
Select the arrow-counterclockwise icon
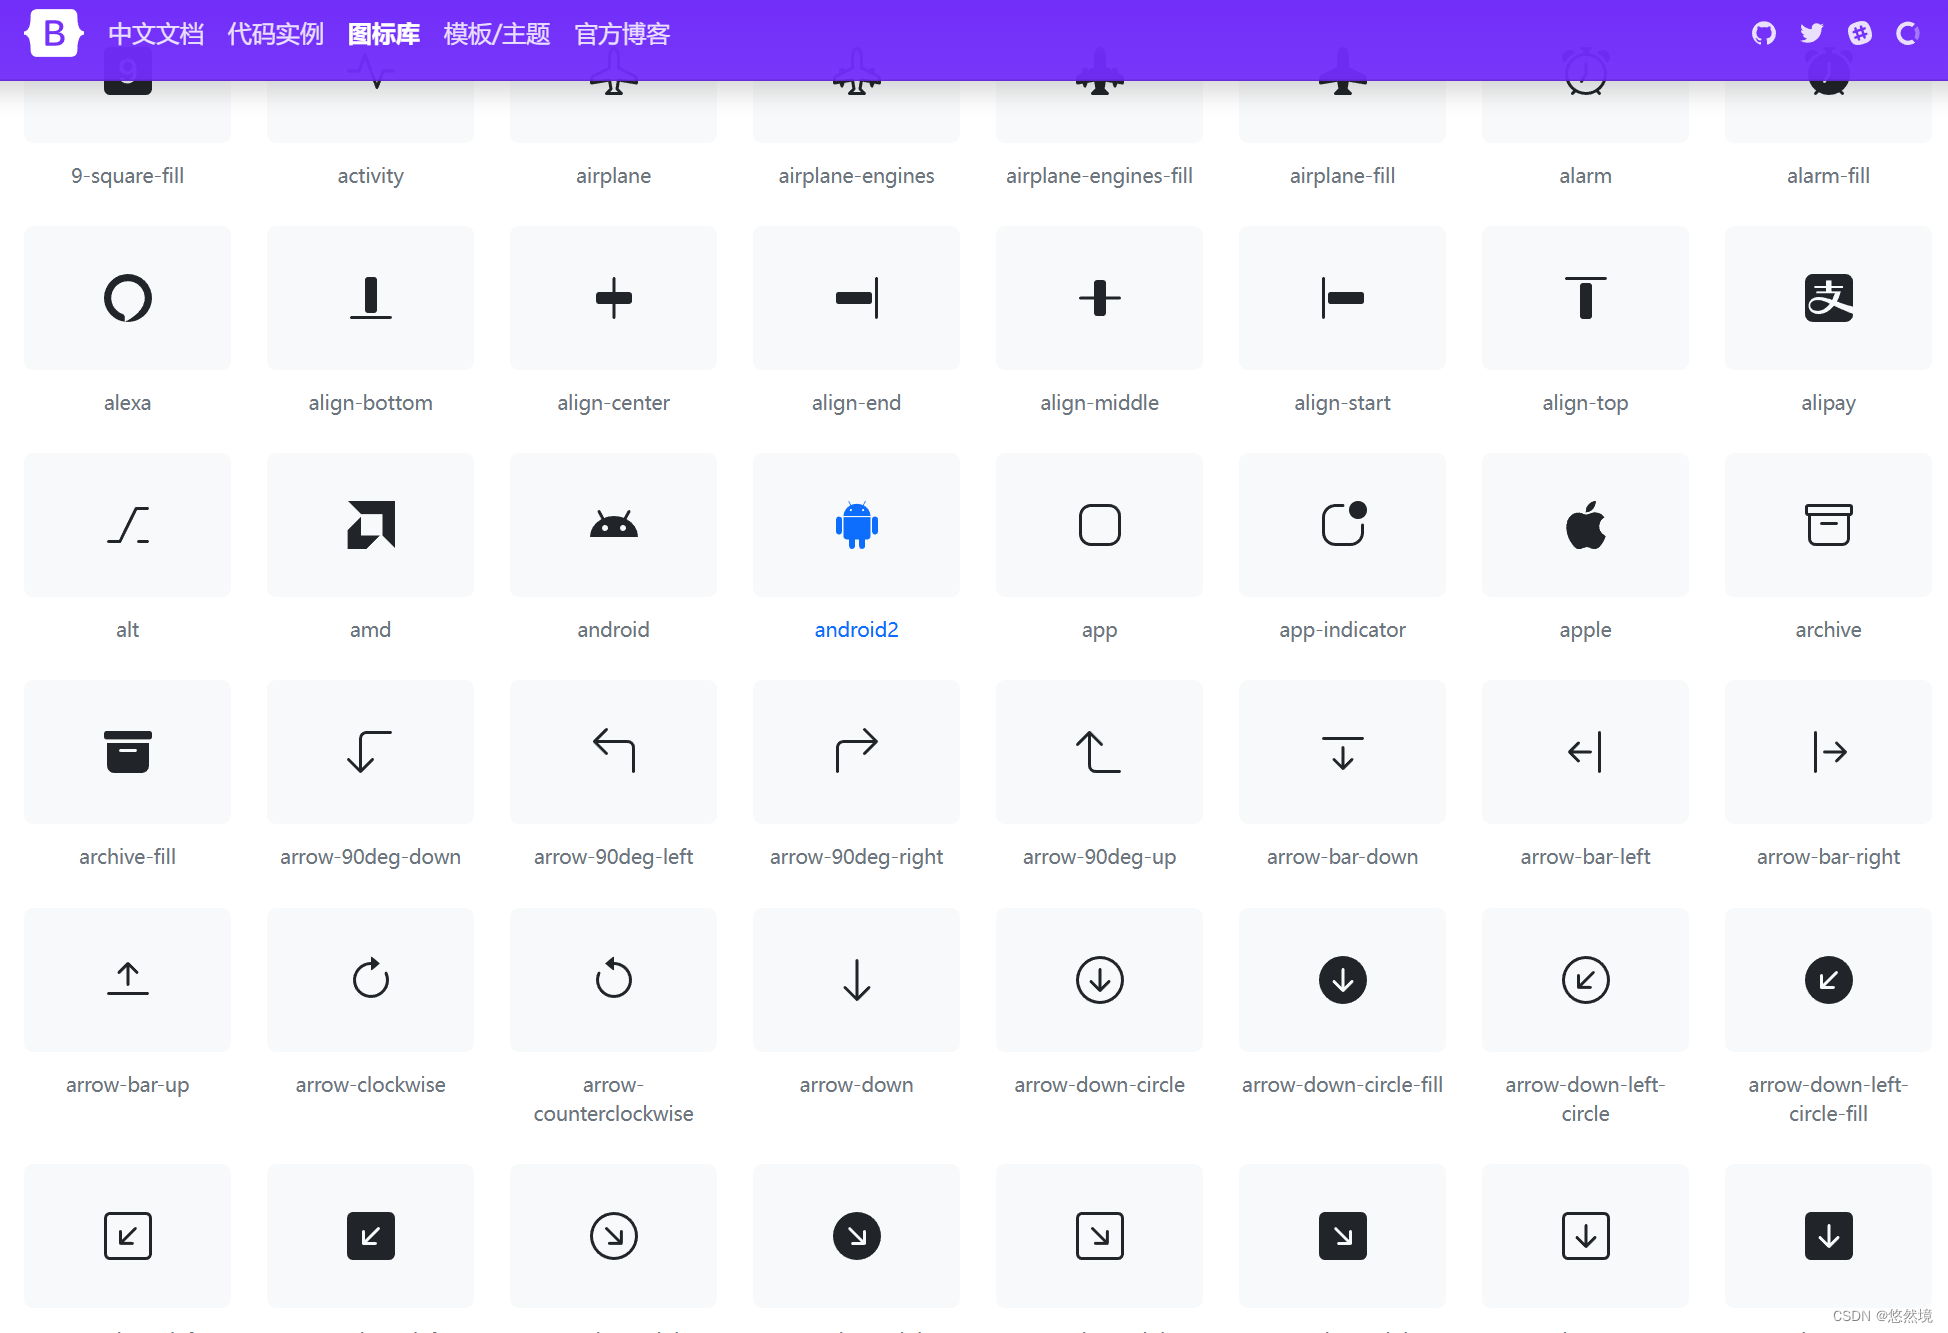[x=613, y=979]
